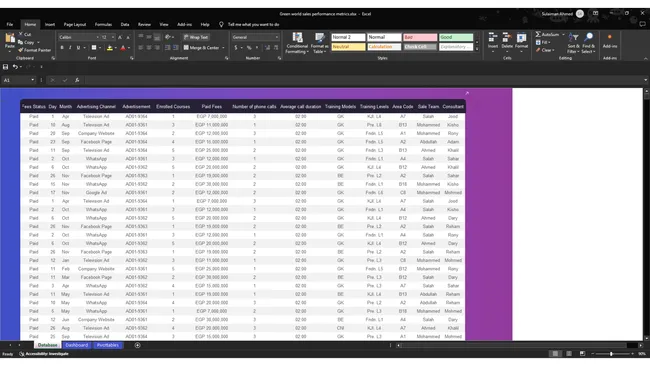Viewport: 650px width, 366px height.
Task: Expand the font name Calibri dropdown
Action: pos(97,37)
